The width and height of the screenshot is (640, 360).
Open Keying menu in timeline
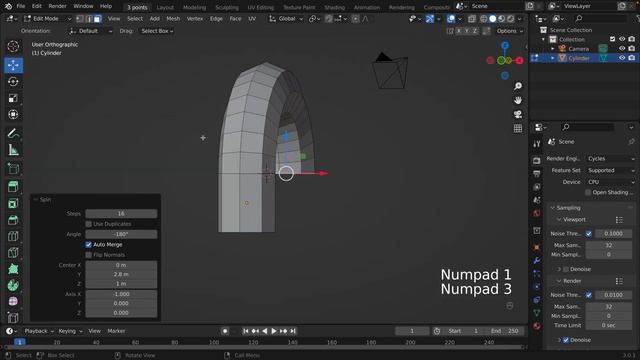coord(70,331)
